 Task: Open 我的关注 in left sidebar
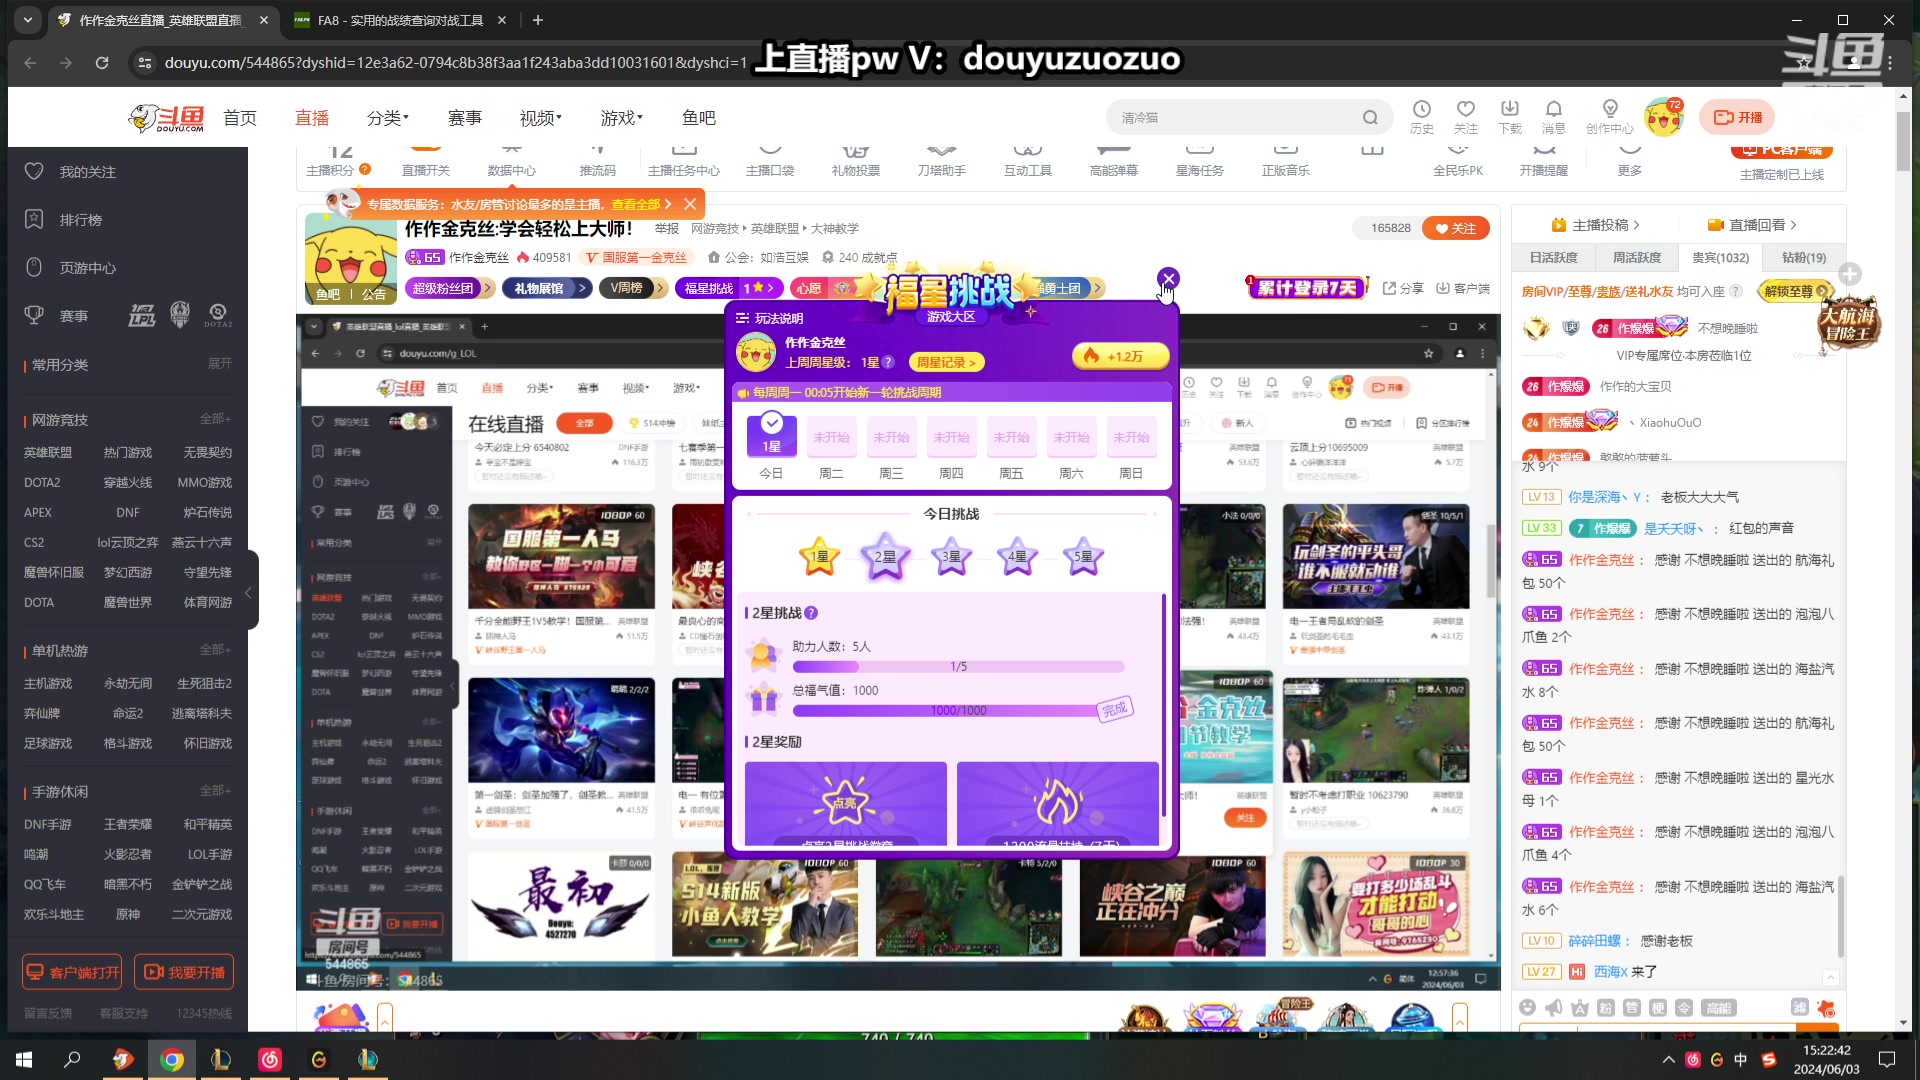(87, 172)
